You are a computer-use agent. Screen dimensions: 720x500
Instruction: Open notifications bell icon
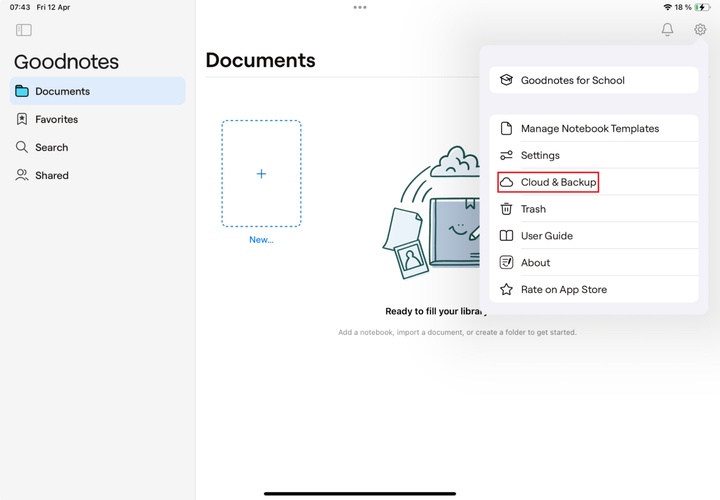coord(667,29)
